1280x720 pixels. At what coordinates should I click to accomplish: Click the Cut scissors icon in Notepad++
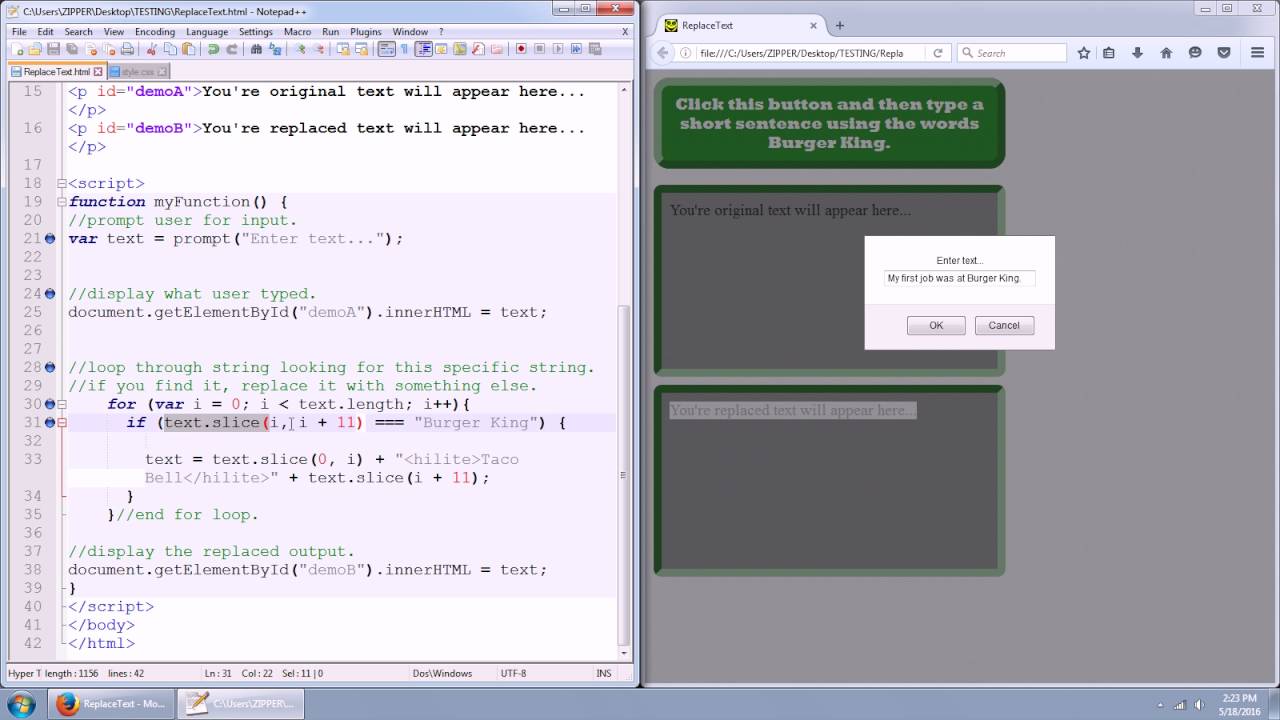152,49
